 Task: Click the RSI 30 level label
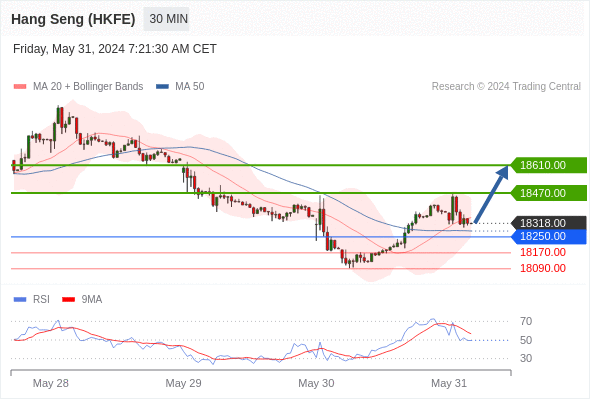click(526, 358)
